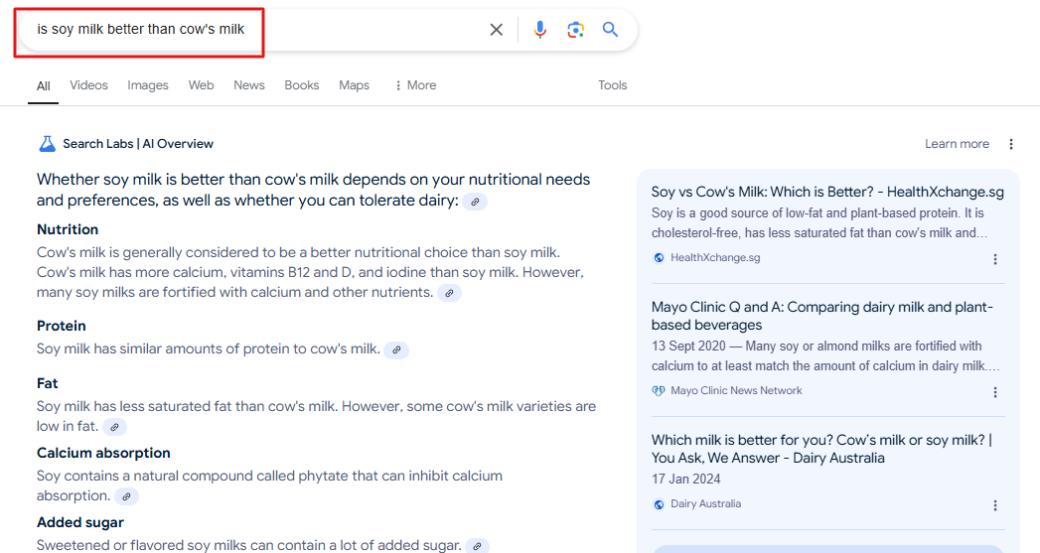Click the '17 Jan 2024' date text

click(x=686, y=479)
